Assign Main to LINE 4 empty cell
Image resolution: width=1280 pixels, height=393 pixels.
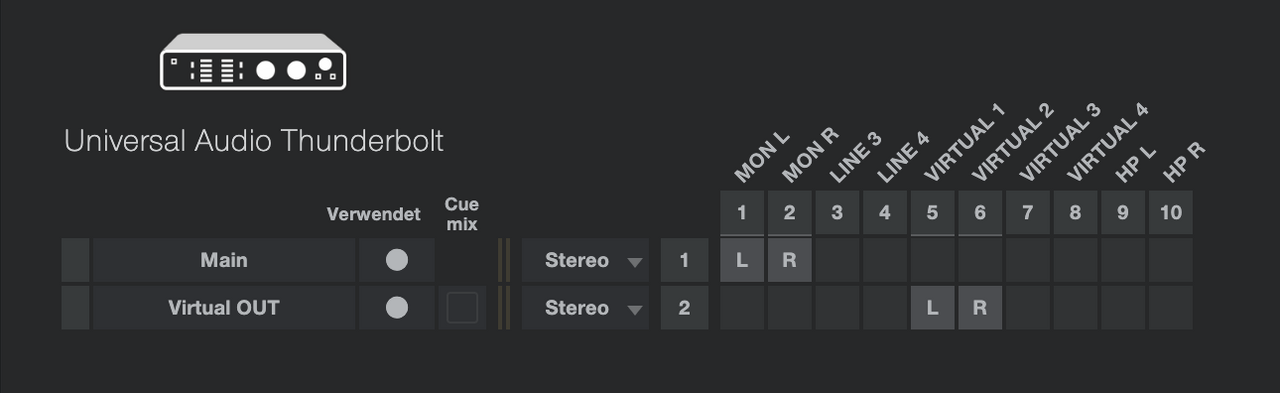tap(884, 260)
